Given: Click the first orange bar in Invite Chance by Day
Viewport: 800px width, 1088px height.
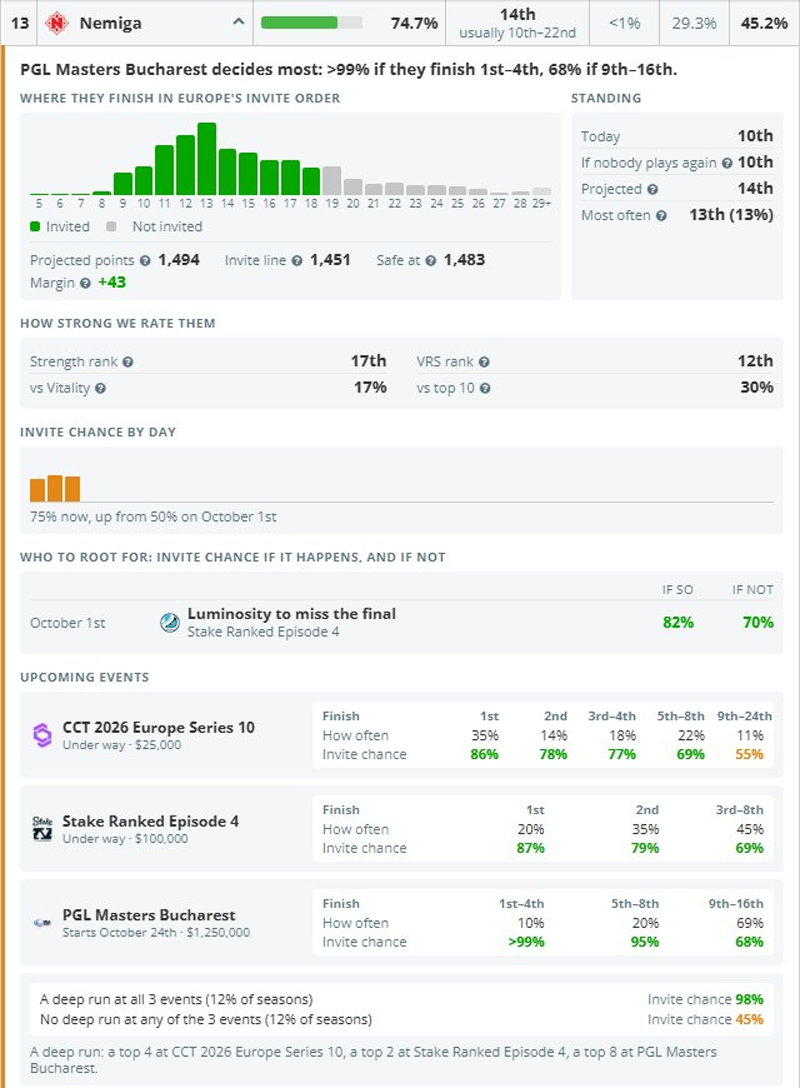Looking at the screenshot, I should (x=37, y=489).
